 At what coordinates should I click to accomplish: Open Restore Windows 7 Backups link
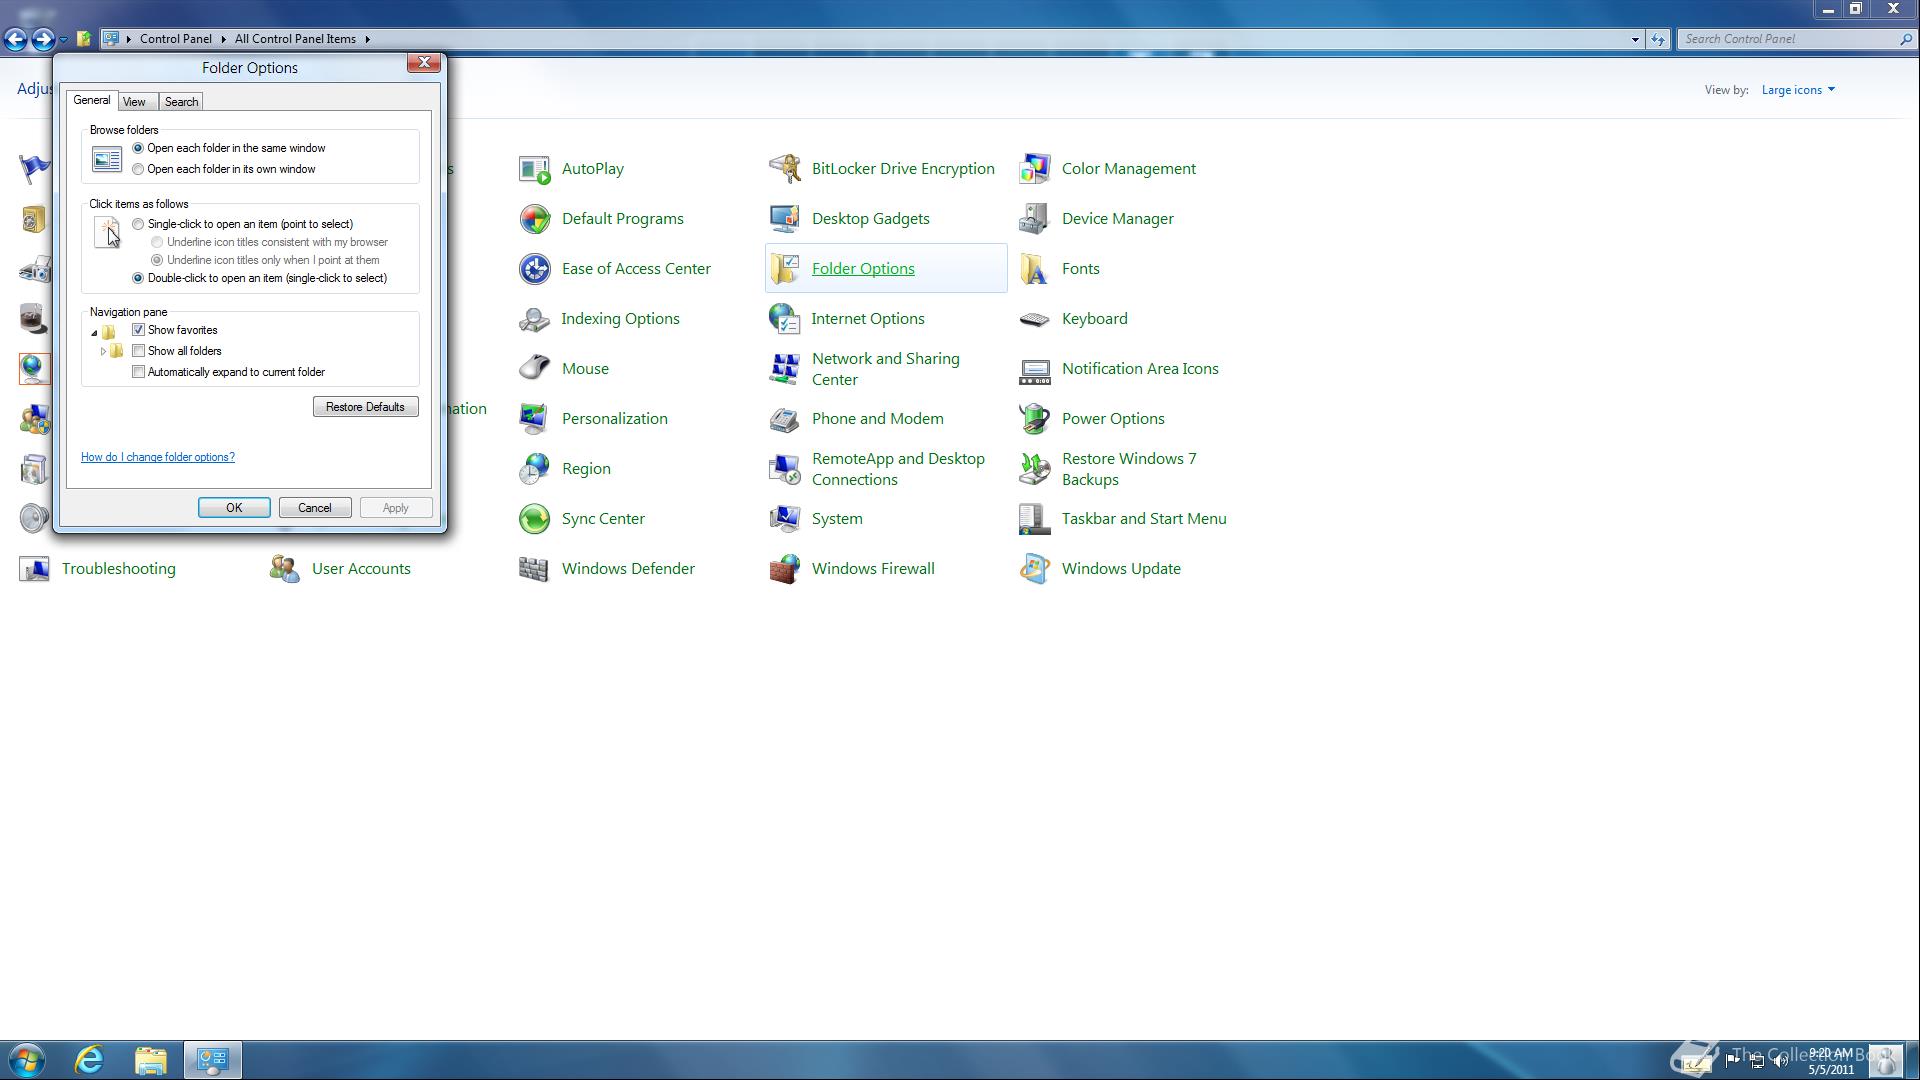coord(1129,469)
